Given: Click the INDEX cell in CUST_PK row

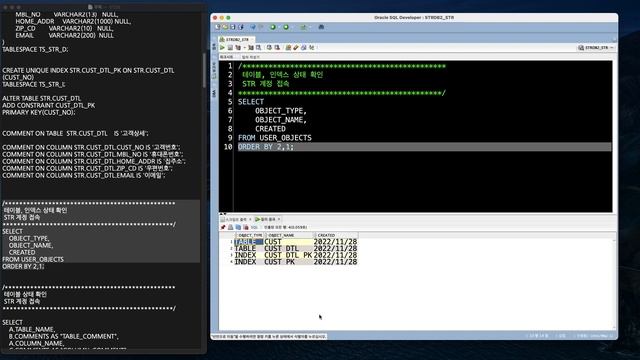Looking at the screenshot, I should [x=249, y=262].
